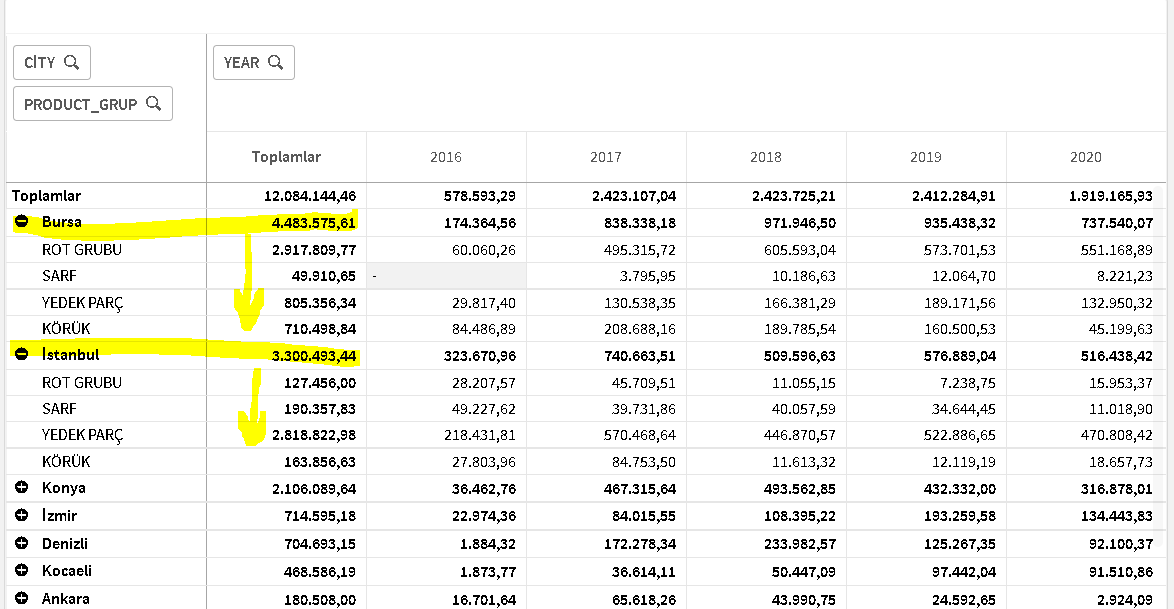This screenshot has height=609, width=1174.
Task: Click the search icon in YEAR field
Action: pos(276,62)
